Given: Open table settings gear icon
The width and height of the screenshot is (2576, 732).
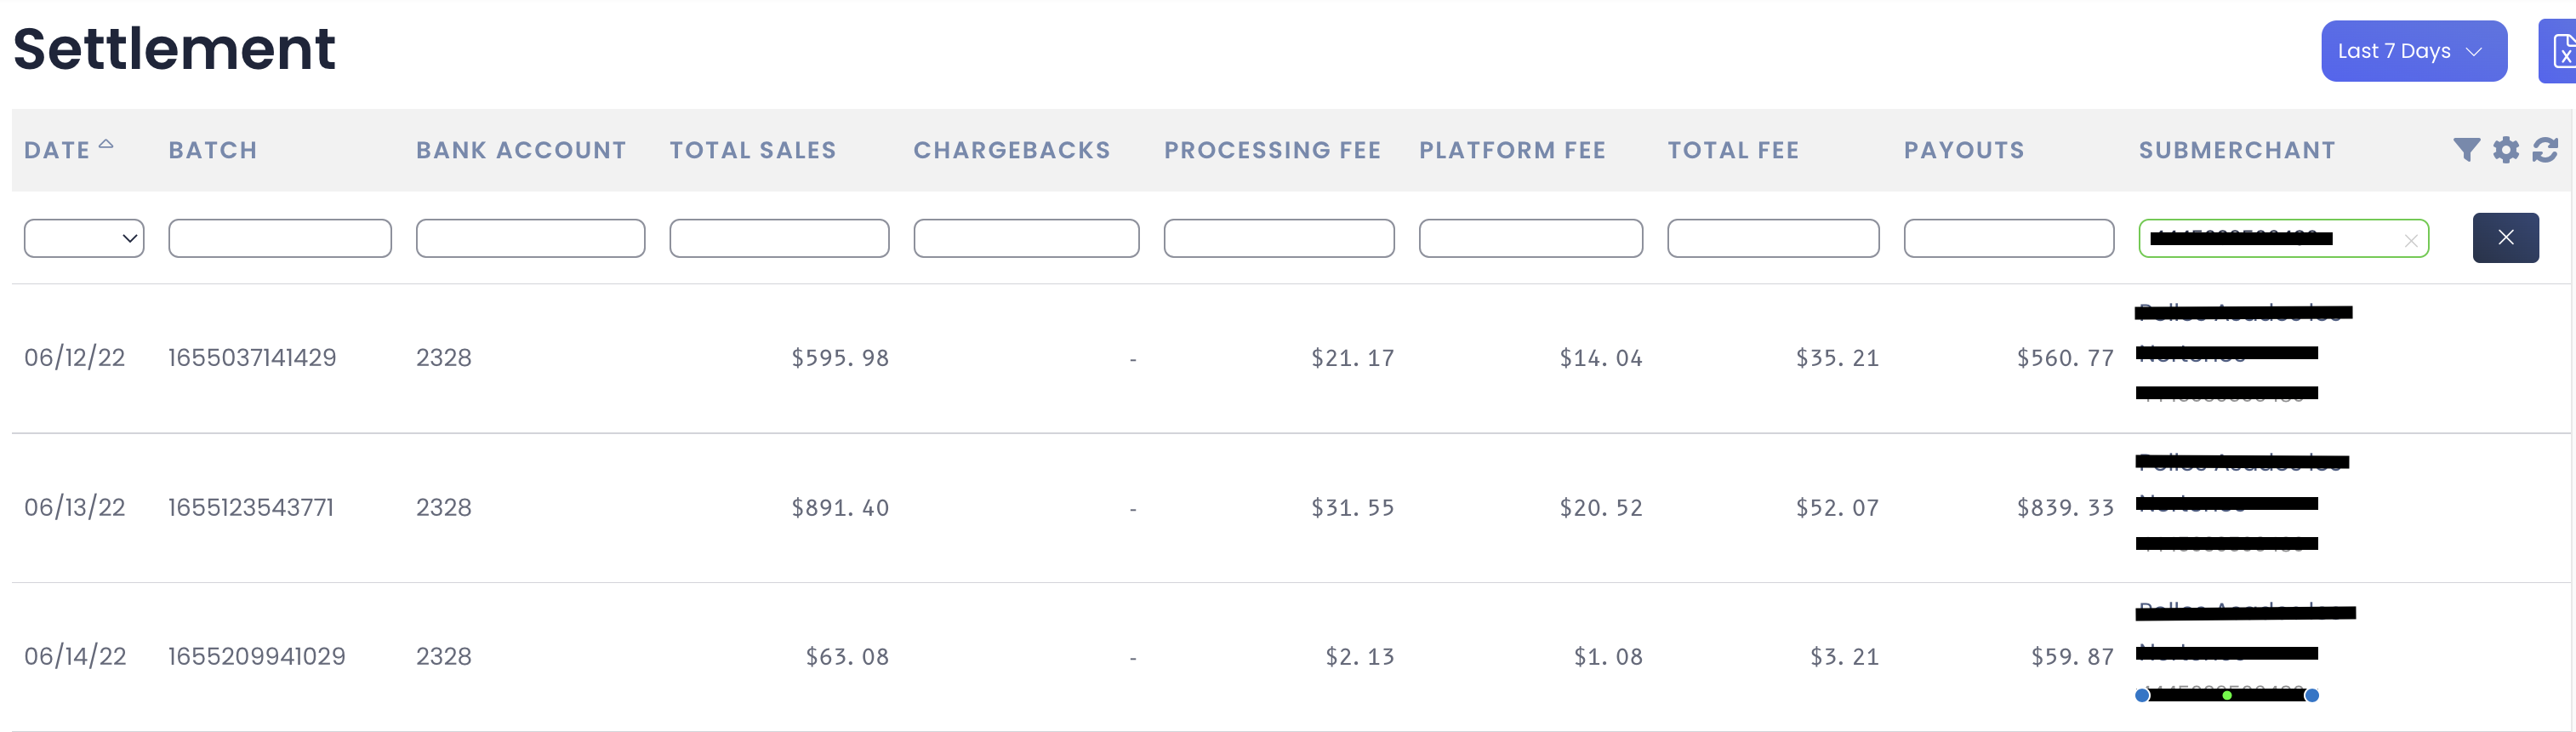Looking at the screenshot, I should [x=2506, y=150].
